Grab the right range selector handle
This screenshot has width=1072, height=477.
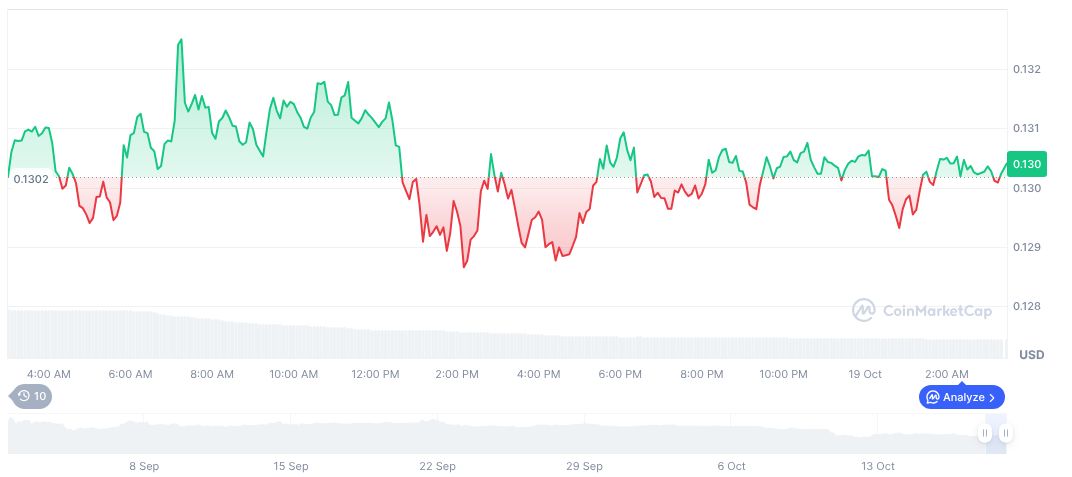click(1005, 433)
